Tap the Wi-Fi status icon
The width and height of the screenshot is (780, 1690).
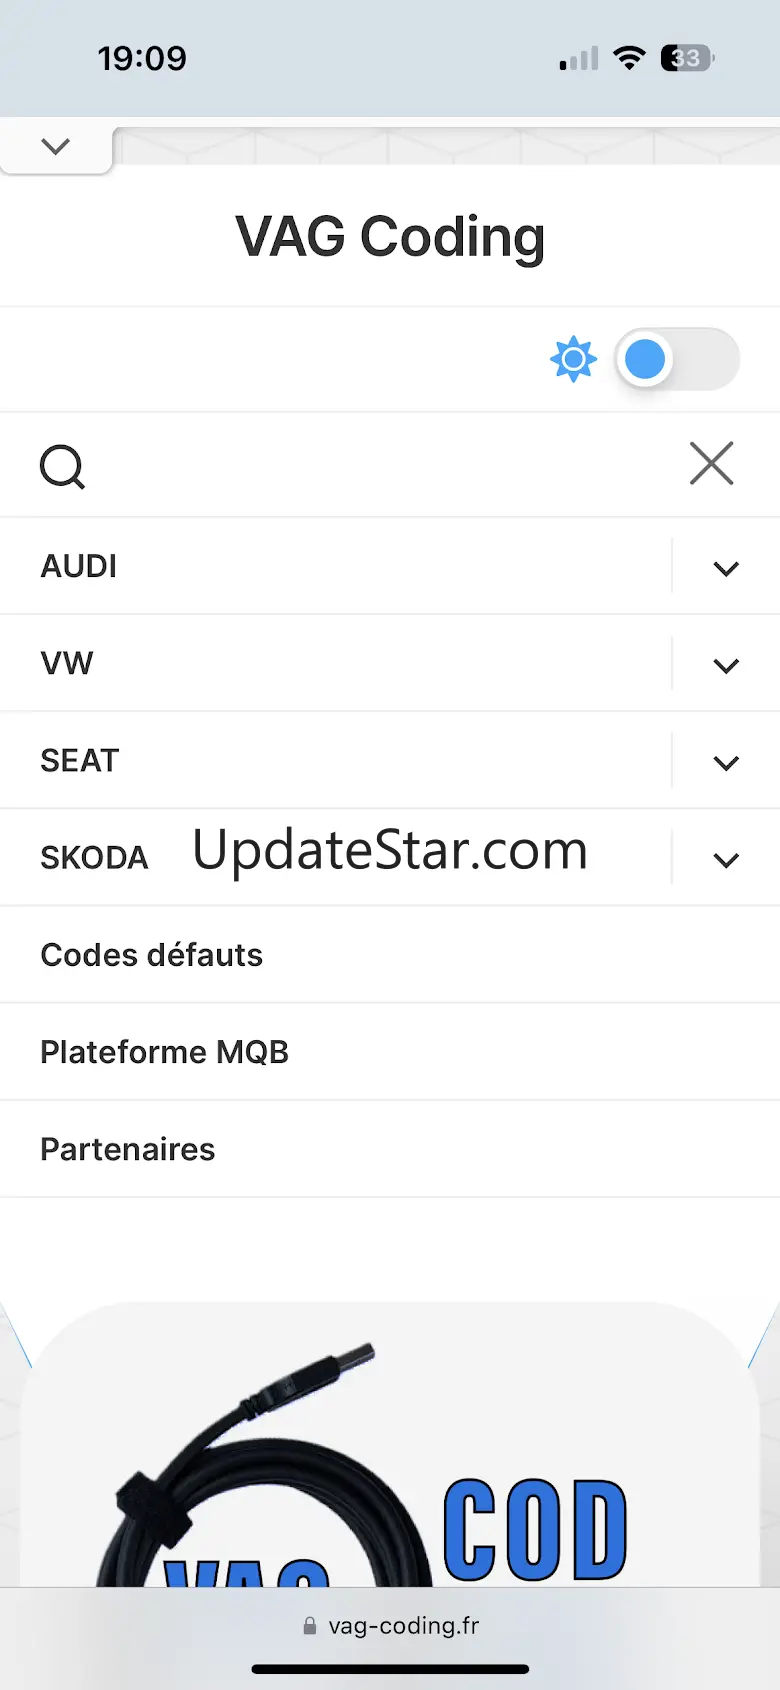point(629,58)
